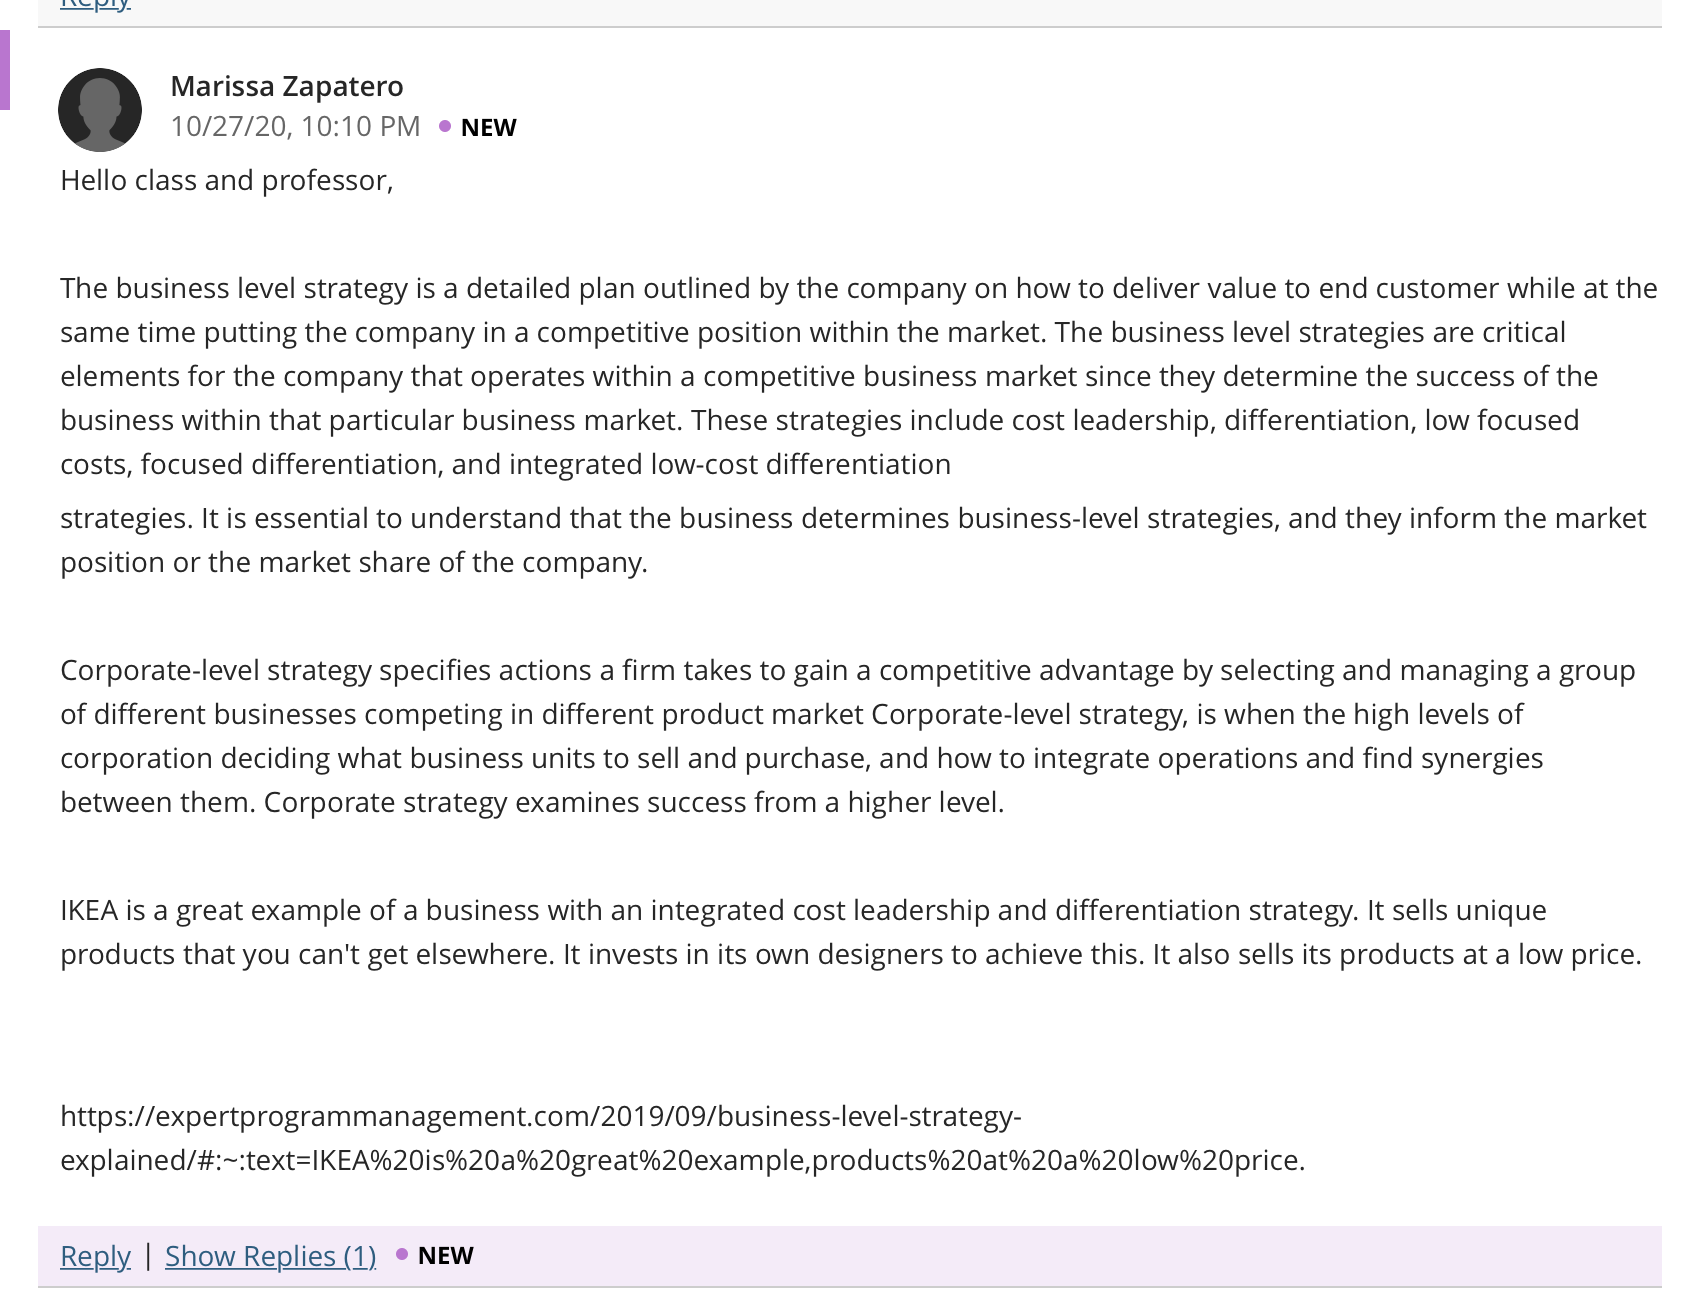This screenshot has width=1692, height=1302.
Task: Click the NEW badge next to Show Replies
Action: [x=445, y=1255]
